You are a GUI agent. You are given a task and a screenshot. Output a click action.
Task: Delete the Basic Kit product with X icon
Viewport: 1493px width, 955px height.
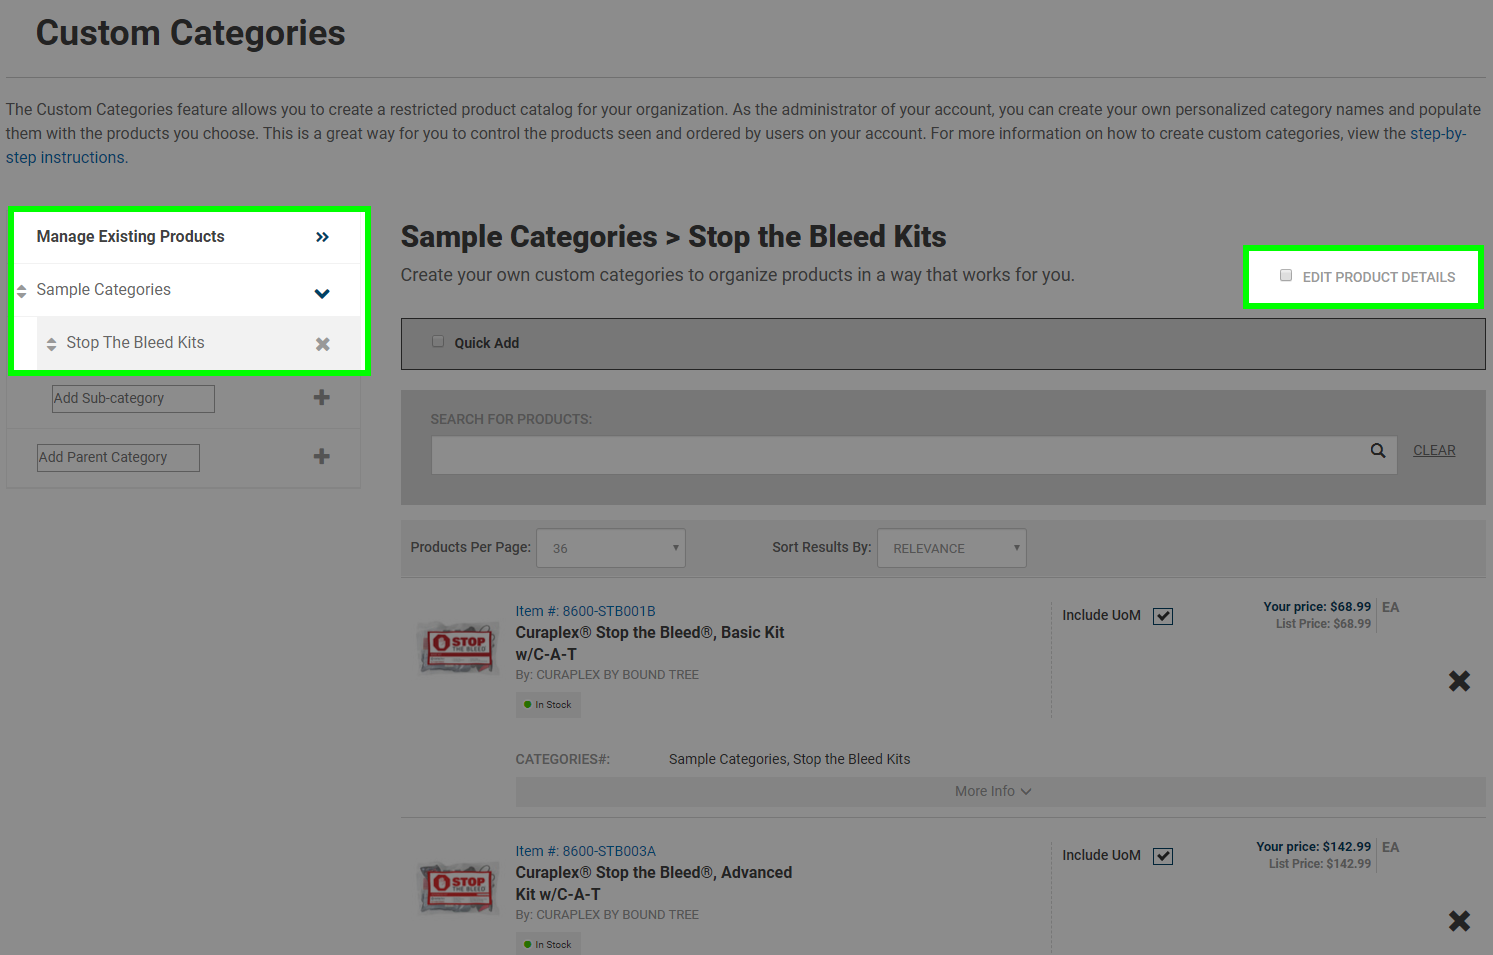tap(1459, 681)
